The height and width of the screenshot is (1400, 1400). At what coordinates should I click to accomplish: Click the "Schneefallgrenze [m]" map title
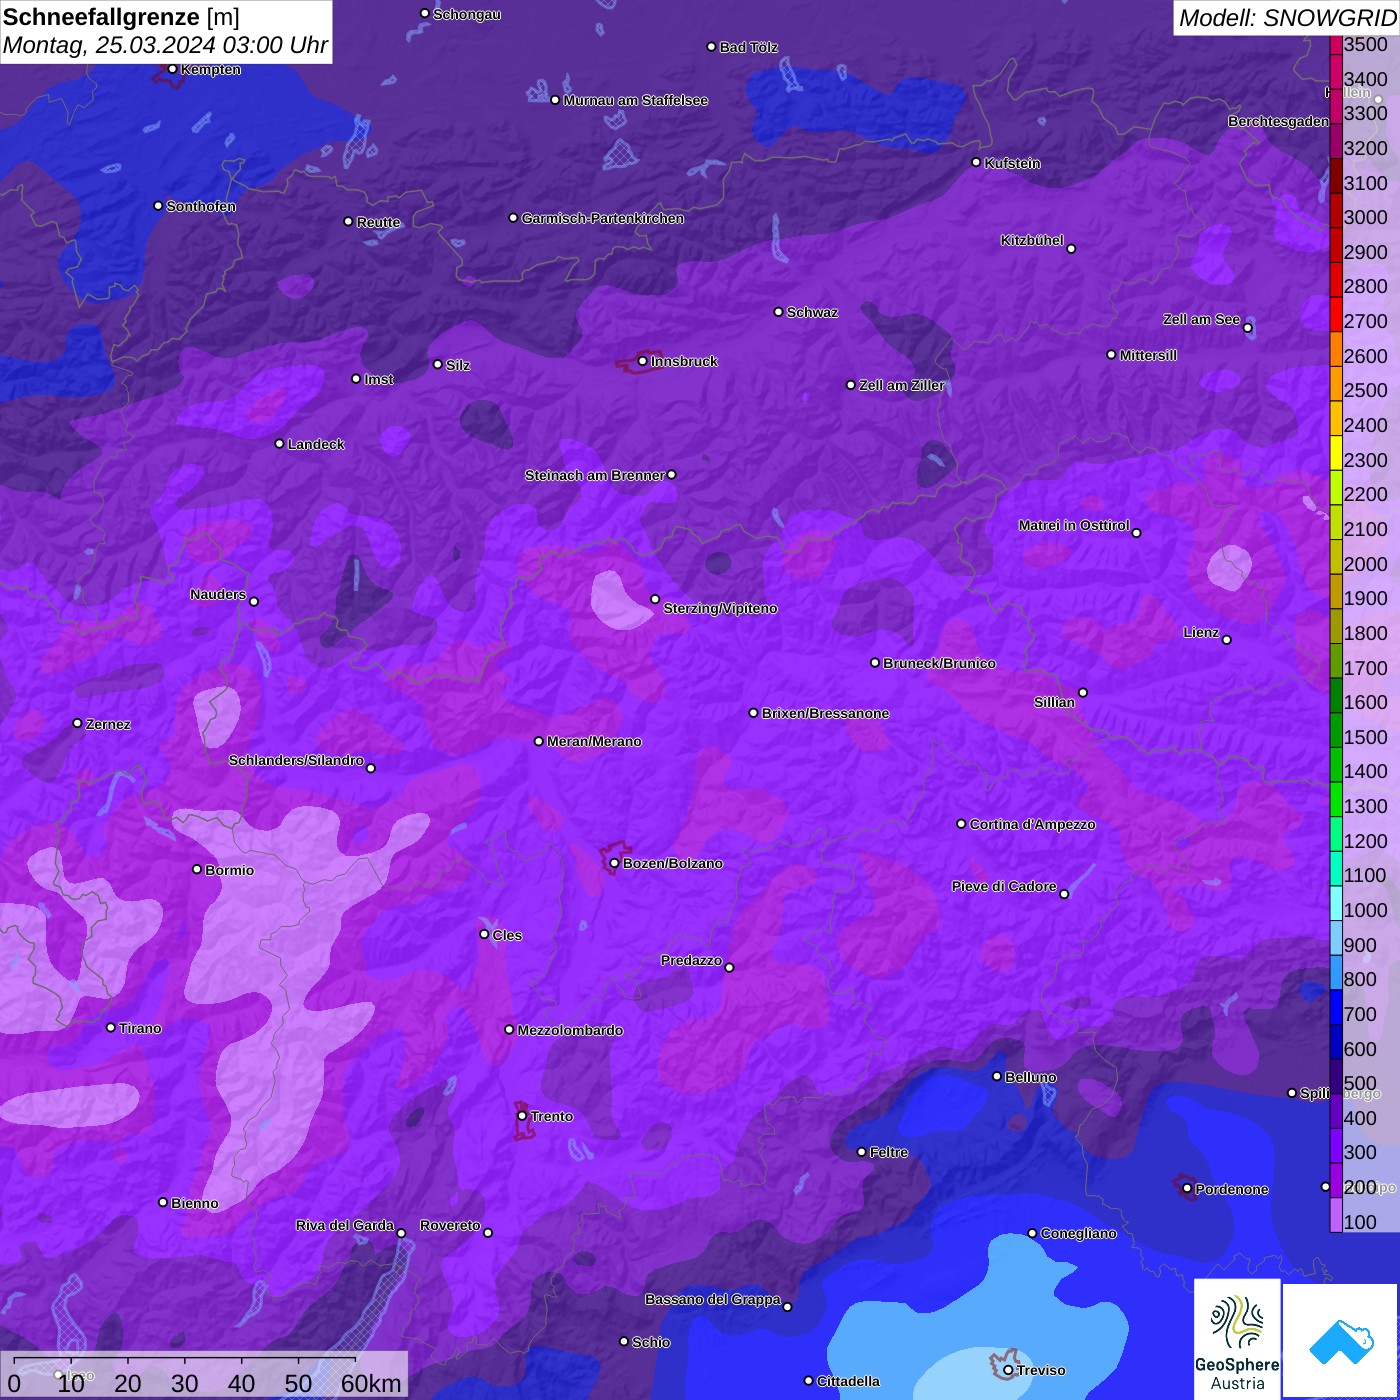121,17
